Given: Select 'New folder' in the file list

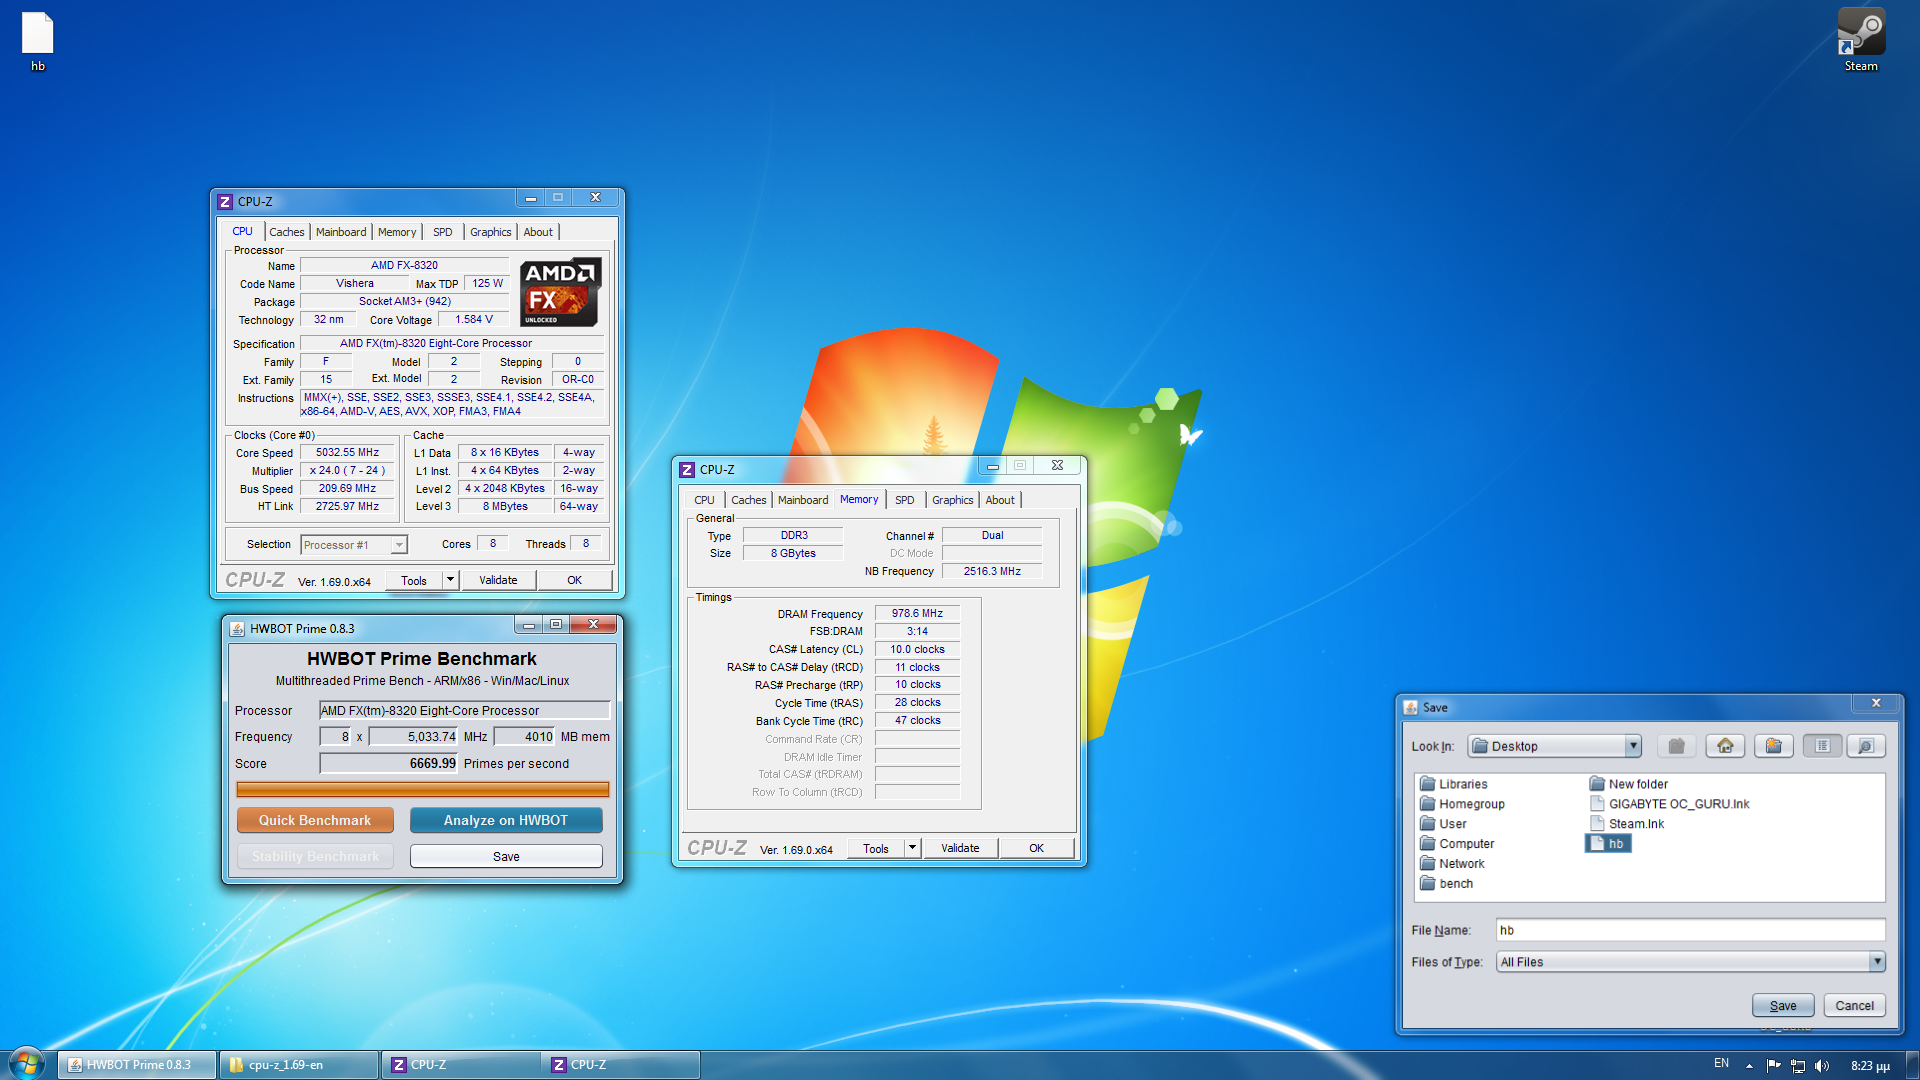Looking at the screenshot, I should tap(1628, 784).
